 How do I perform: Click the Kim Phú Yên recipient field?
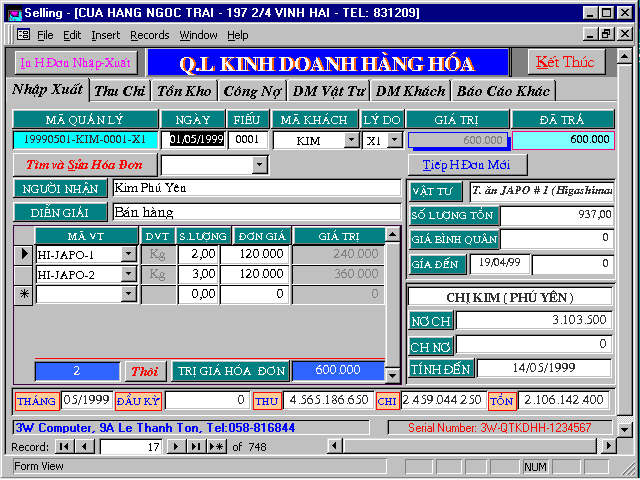tap(257, 189)
